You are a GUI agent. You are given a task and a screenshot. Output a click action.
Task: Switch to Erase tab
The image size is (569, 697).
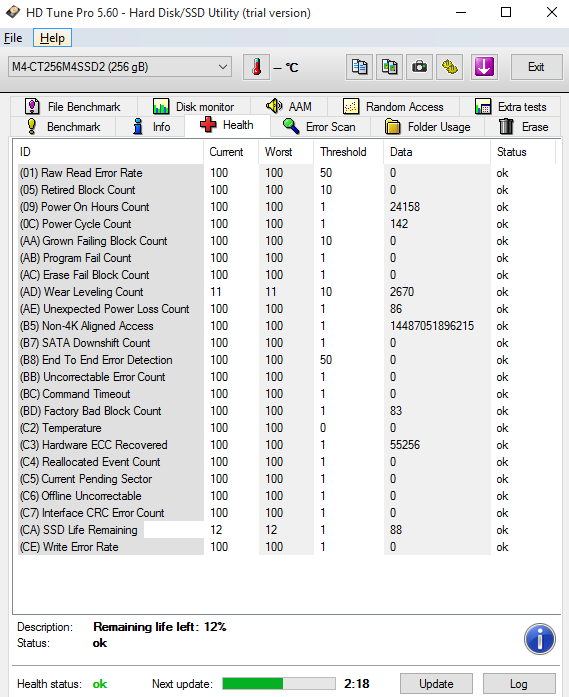pos(524,127)
